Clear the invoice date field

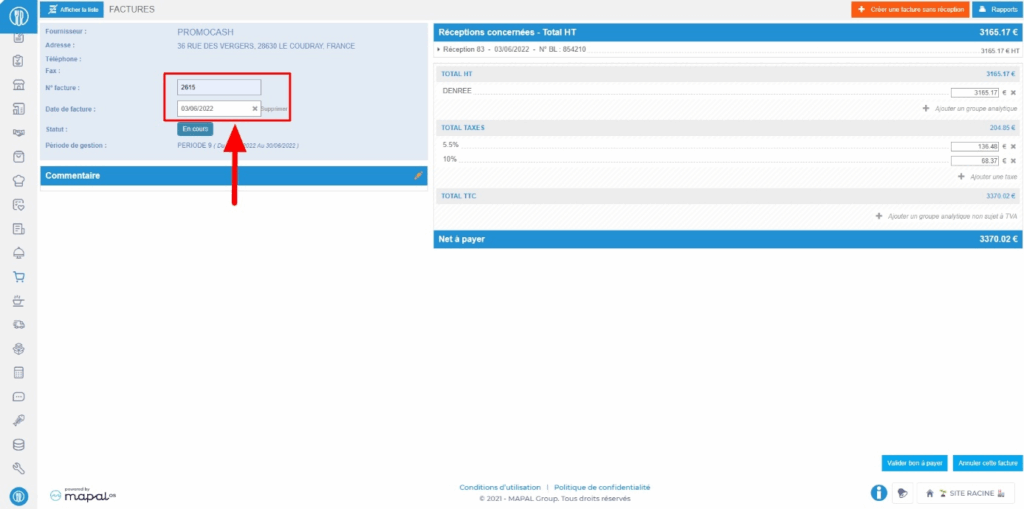[254, 108]
